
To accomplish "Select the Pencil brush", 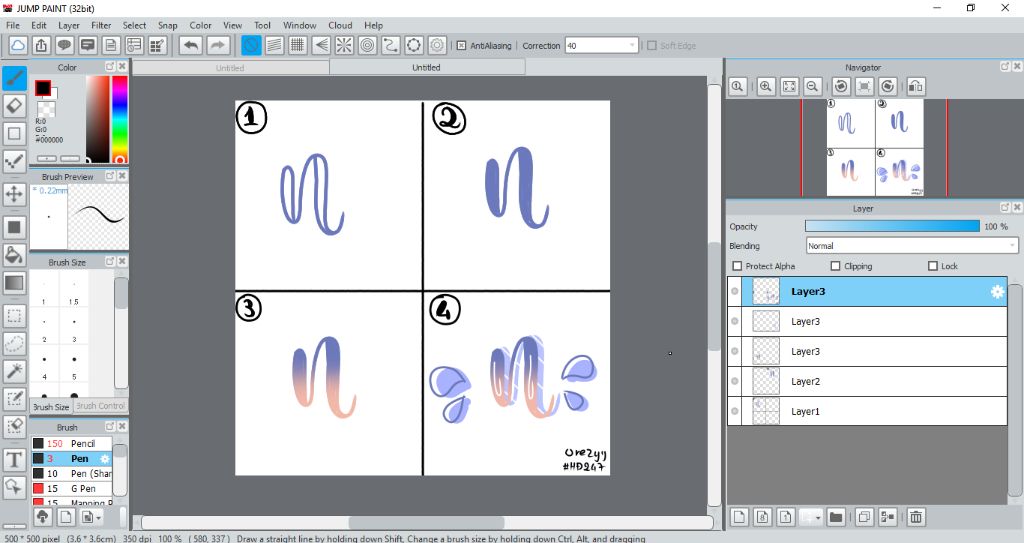I will click(72, 443).
